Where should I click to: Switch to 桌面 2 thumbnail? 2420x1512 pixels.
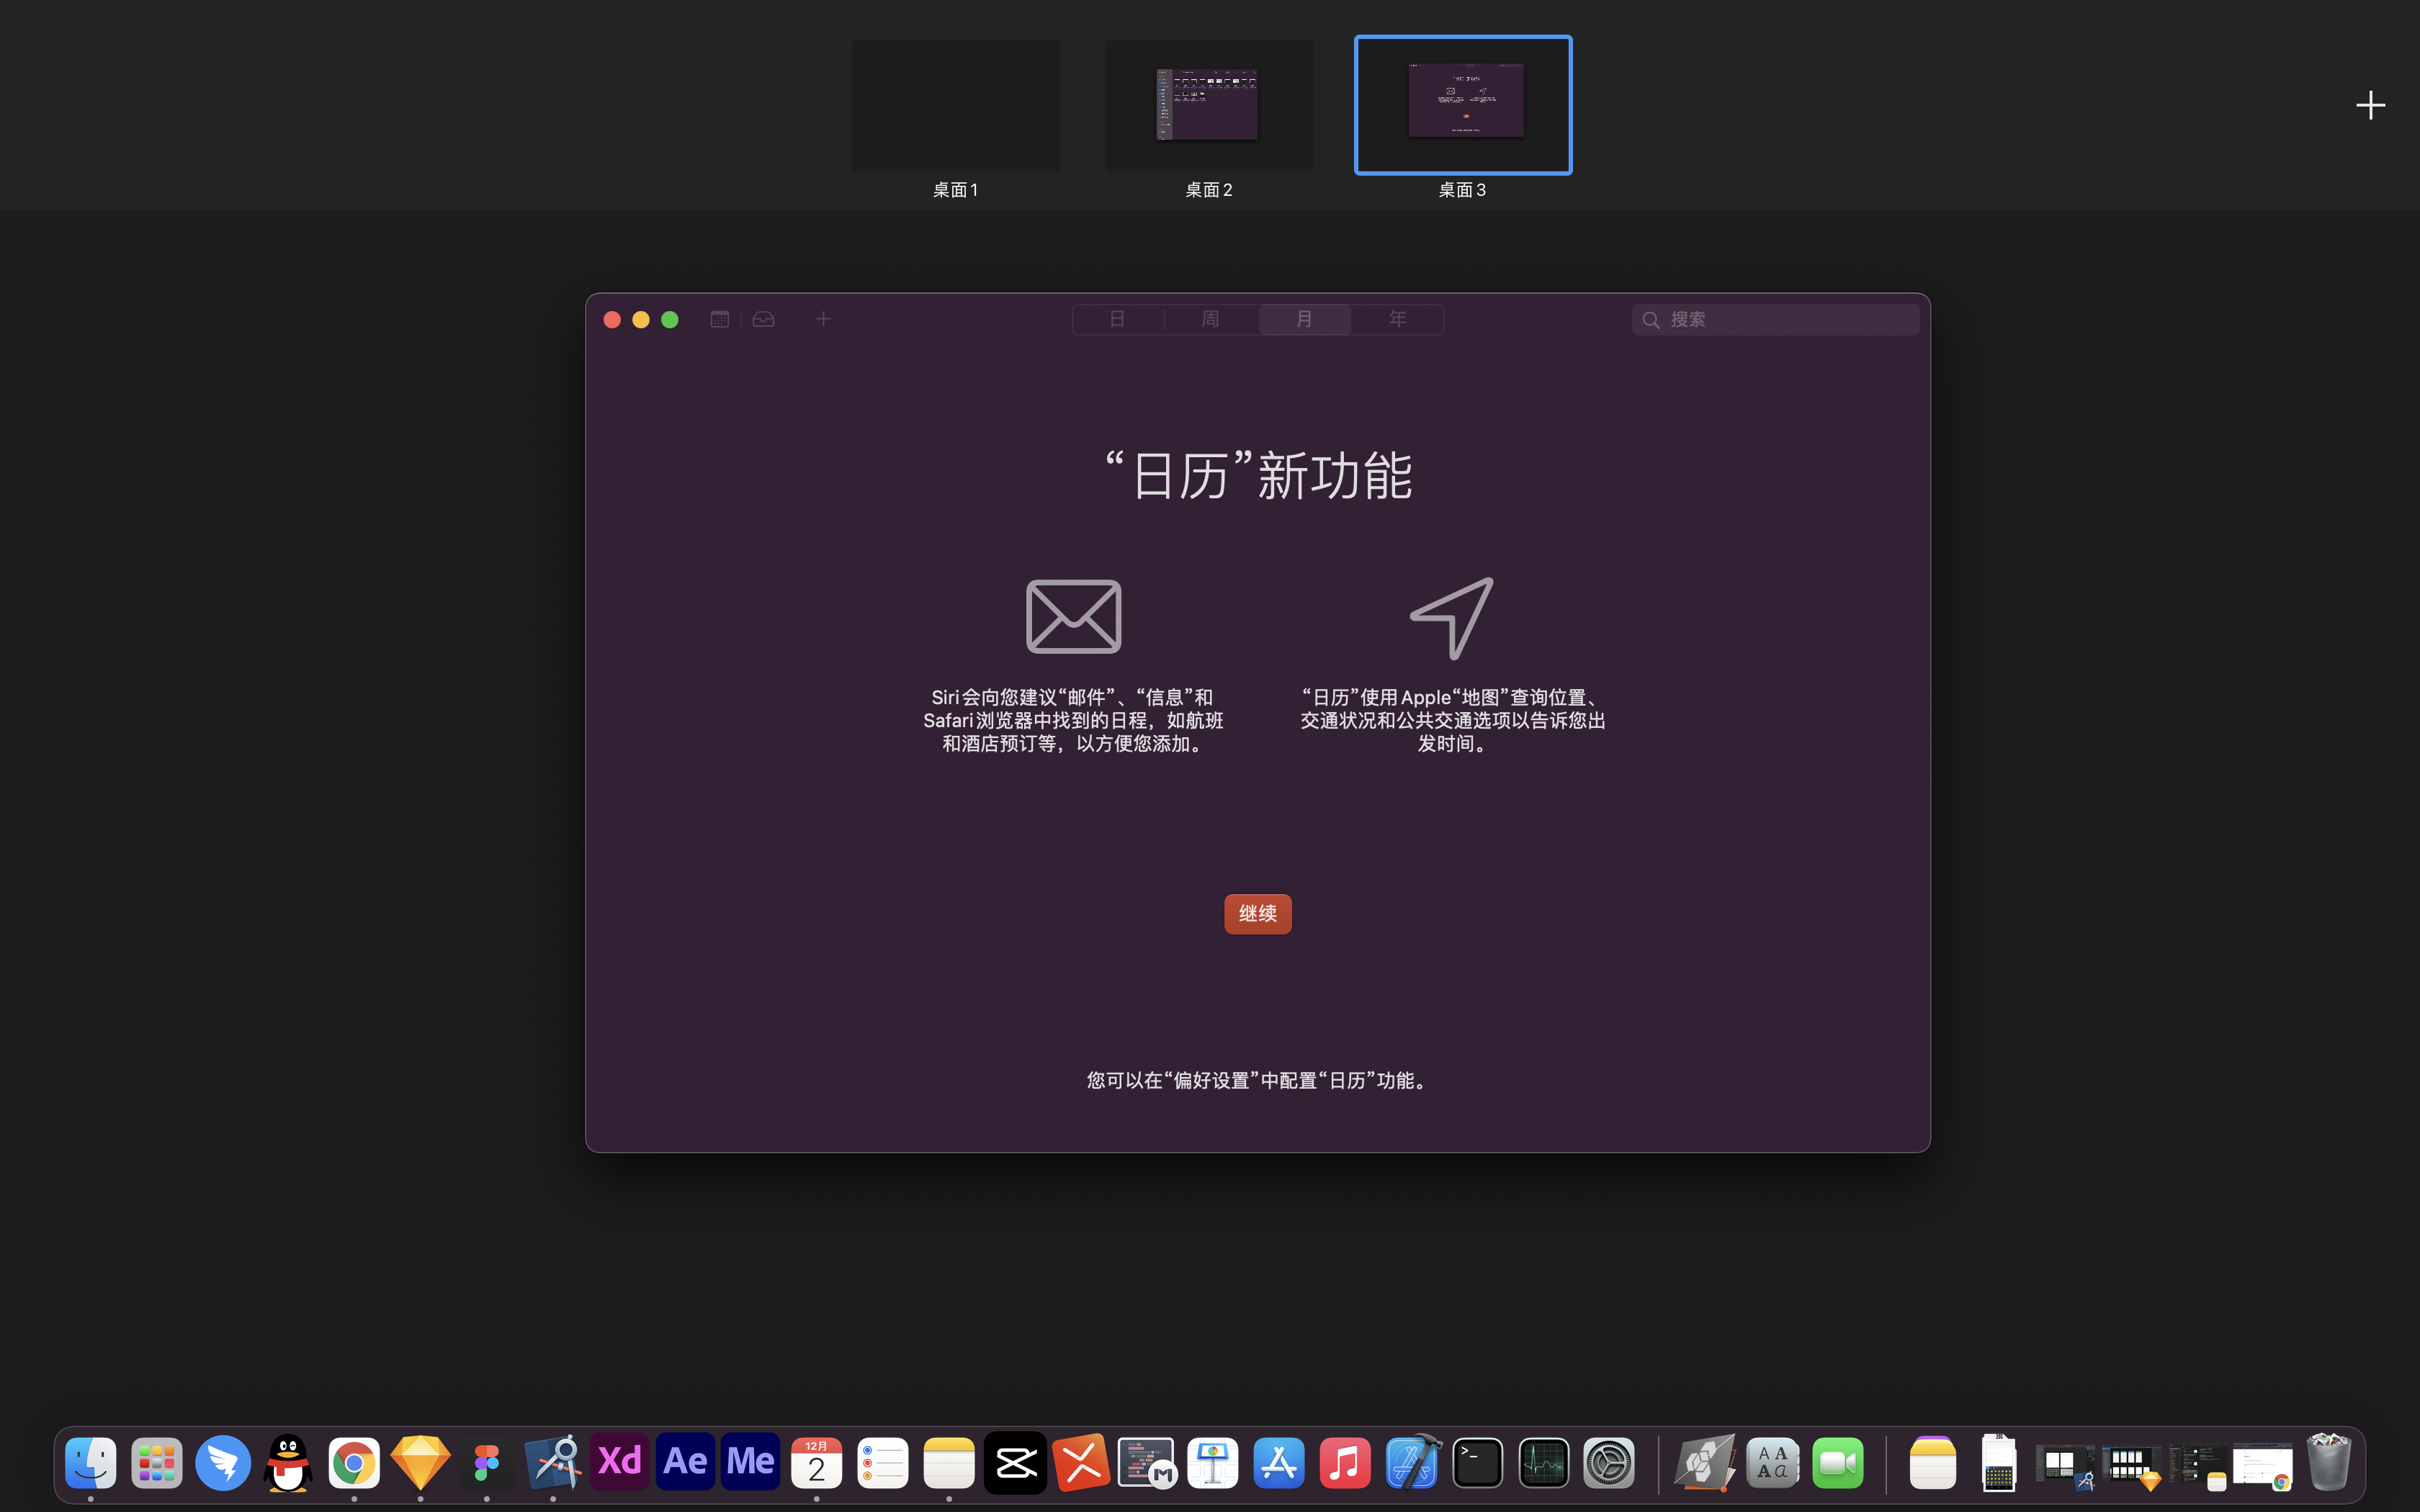pyautogui.click(x=1209, y=105)
